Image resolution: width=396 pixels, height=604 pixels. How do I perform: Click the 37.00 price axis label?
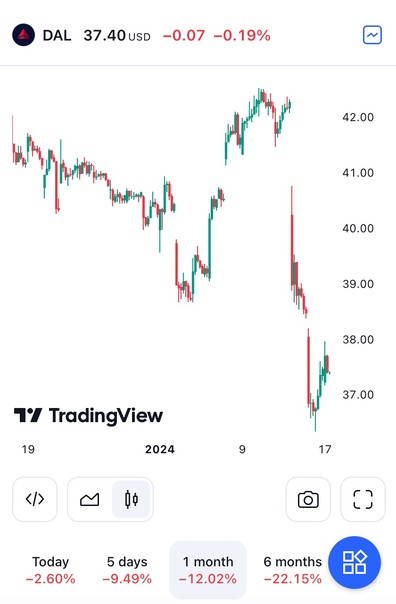358,394
